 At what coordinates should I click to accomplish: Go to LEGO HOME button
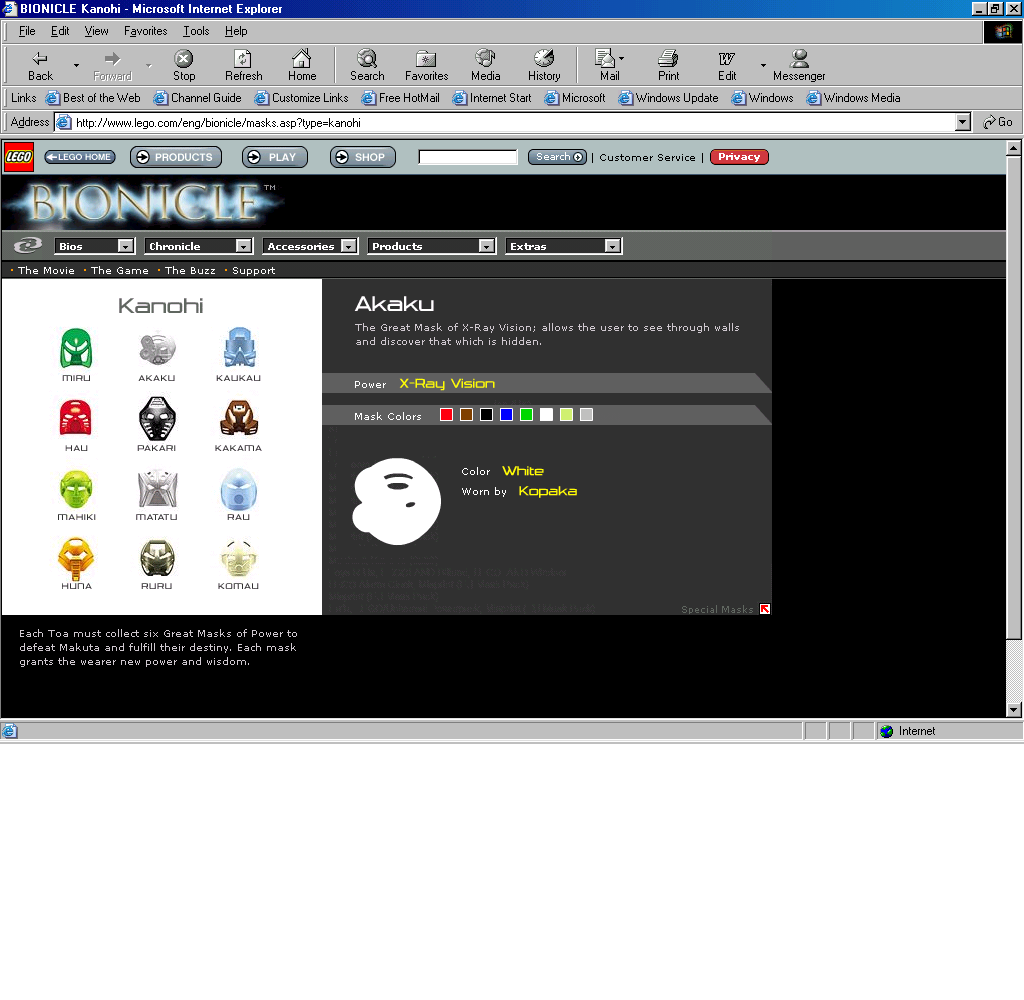pos(80,157)
